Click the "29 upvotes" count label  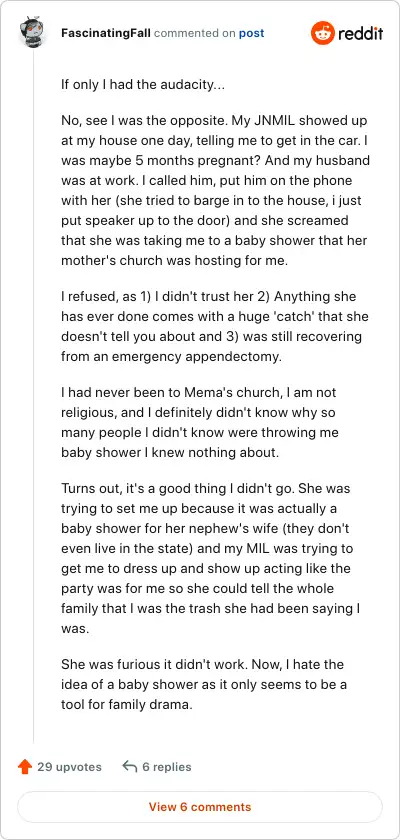(69, 767)
